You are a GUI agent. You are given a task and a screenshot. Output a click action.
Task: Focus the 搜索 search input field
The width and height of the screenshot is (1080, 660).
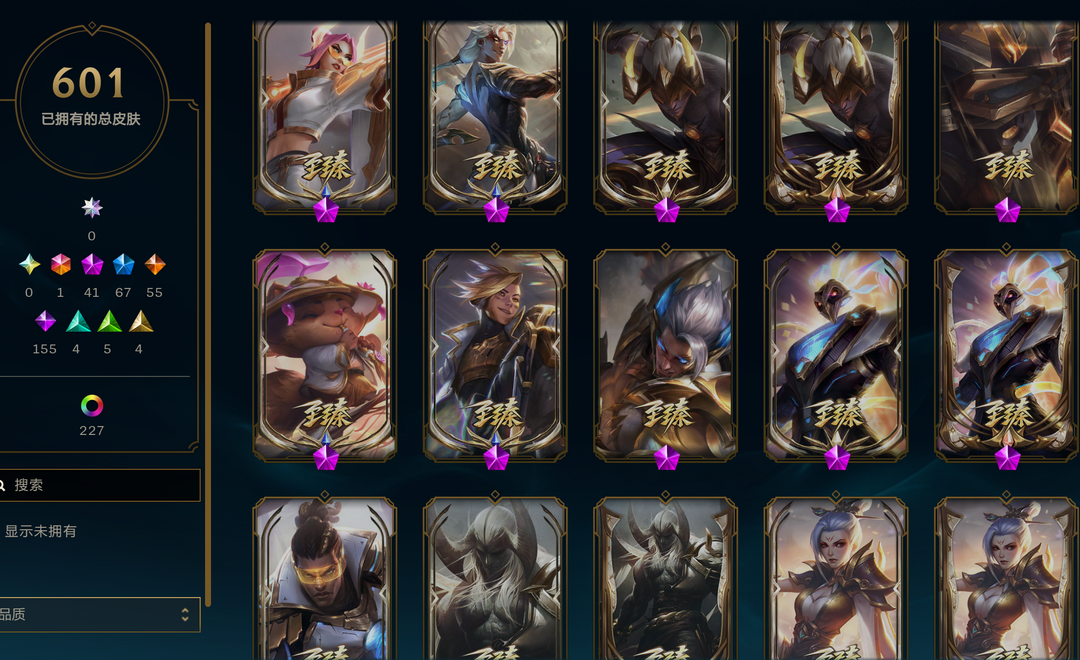click(100, 485)
